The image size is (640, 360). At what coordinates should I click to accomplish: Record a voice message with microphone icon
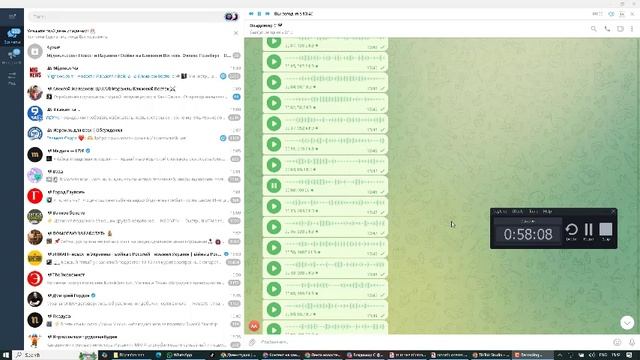click(632, 342)
